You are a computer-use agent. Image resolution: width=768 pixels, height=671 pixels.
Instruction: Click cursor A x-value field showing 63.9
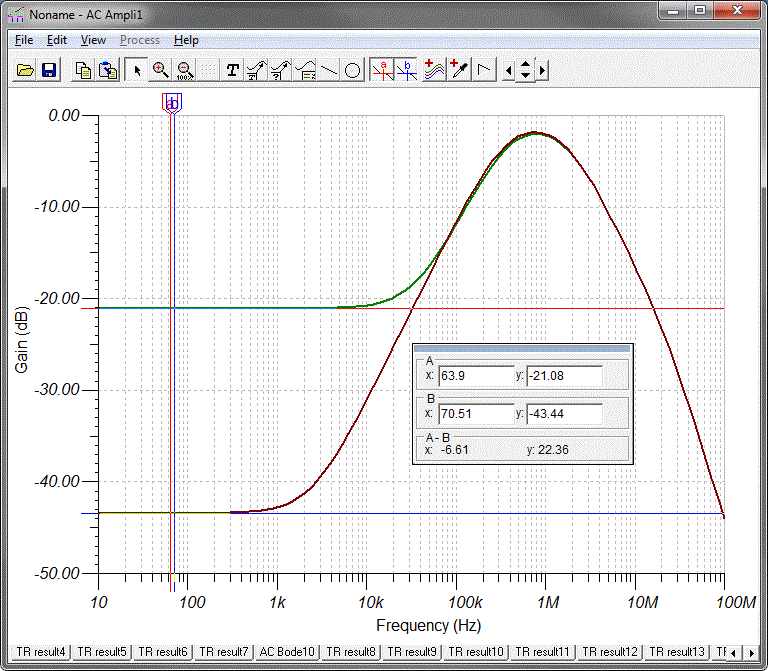(476, 376)
